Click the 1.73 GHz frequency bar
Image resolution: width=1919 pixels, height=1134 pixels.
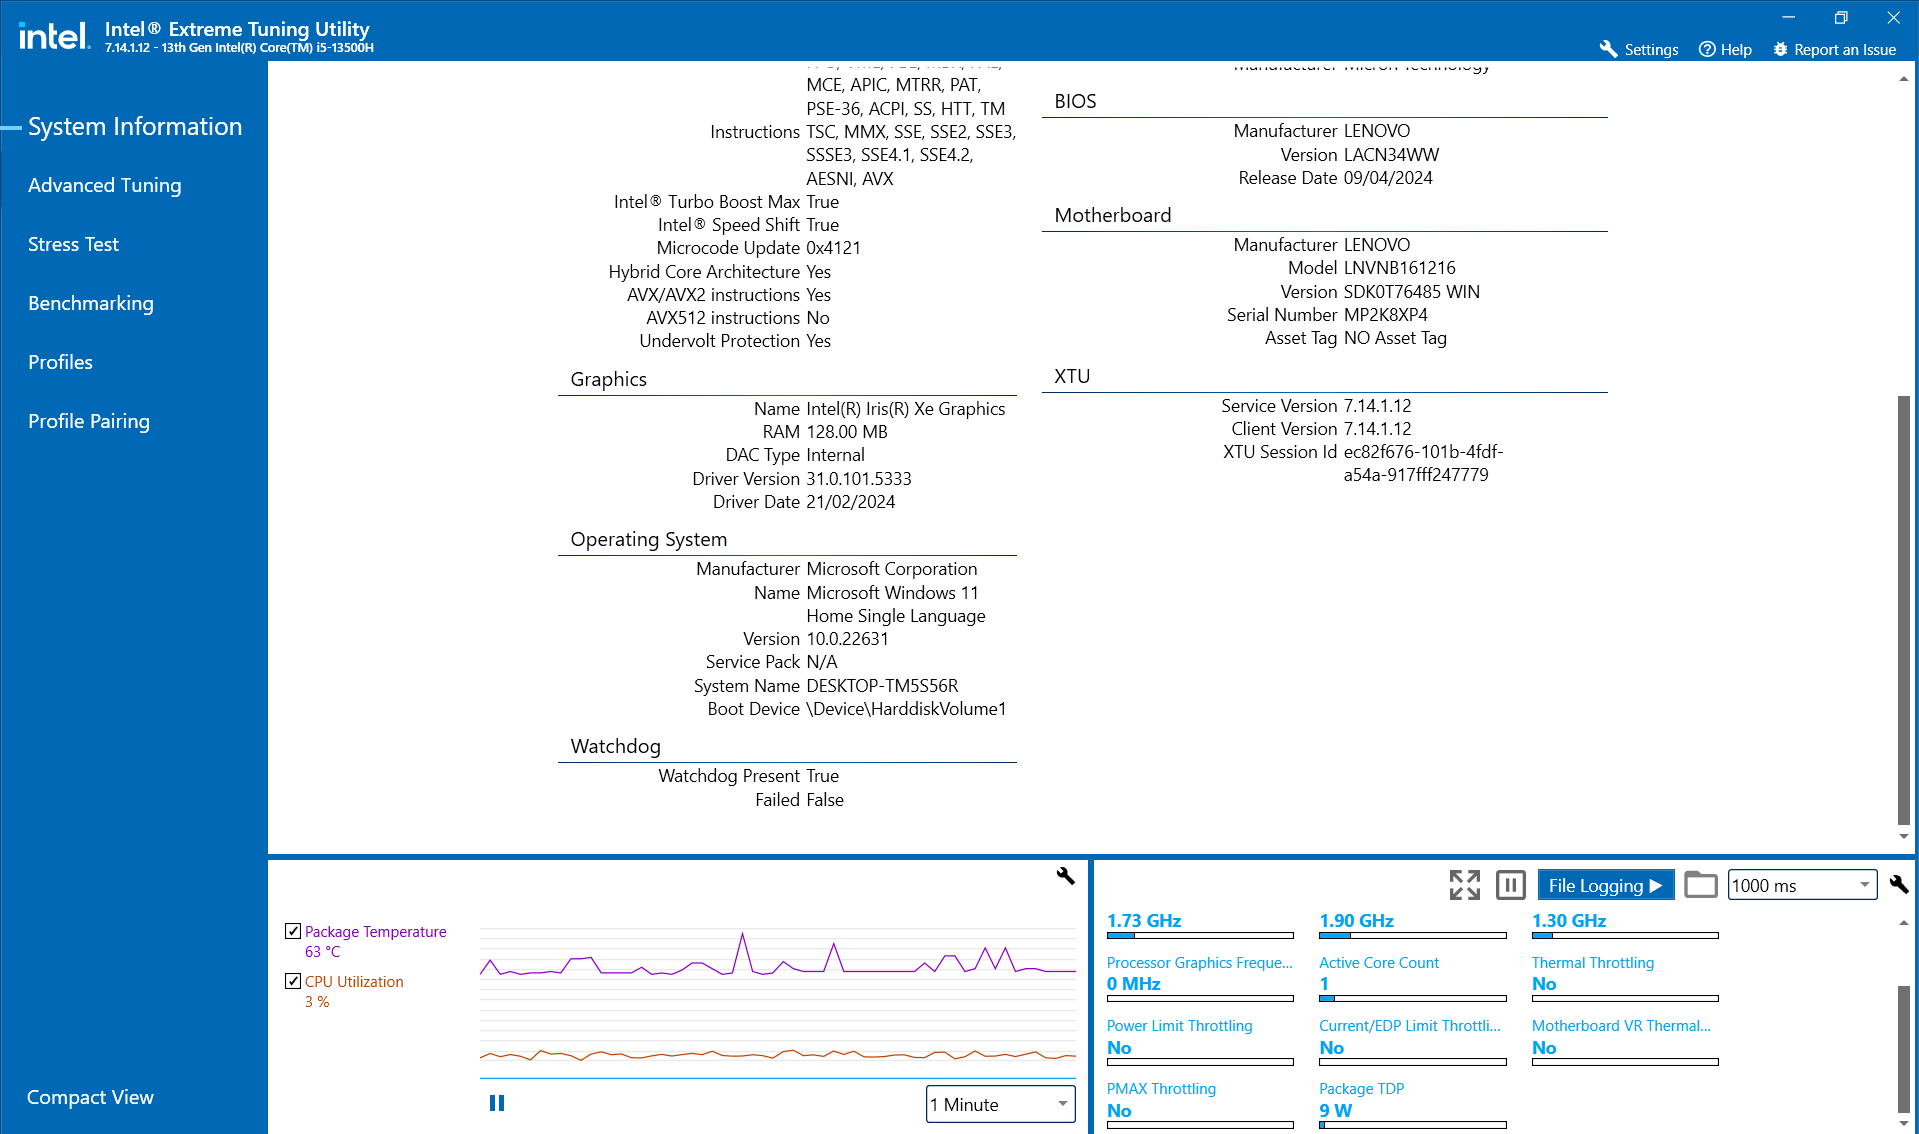(x=1200, y=936)
